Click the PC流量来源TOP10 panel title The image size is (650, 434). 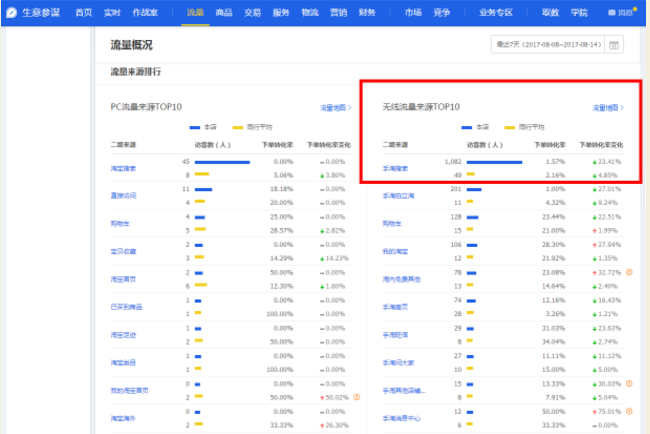click(146, 107)
